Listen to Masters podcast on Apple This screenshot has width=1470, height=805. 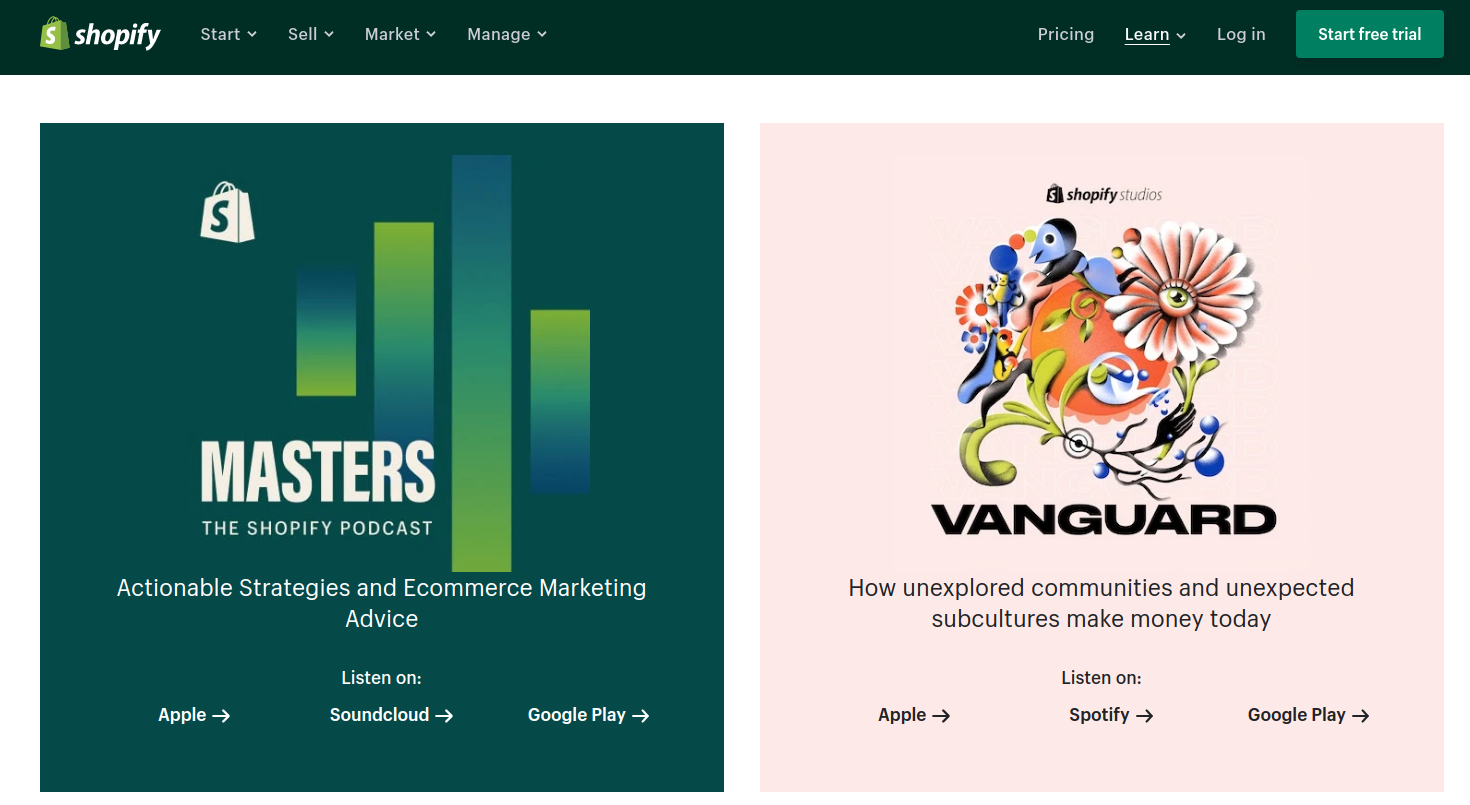(x=194, y=715)
